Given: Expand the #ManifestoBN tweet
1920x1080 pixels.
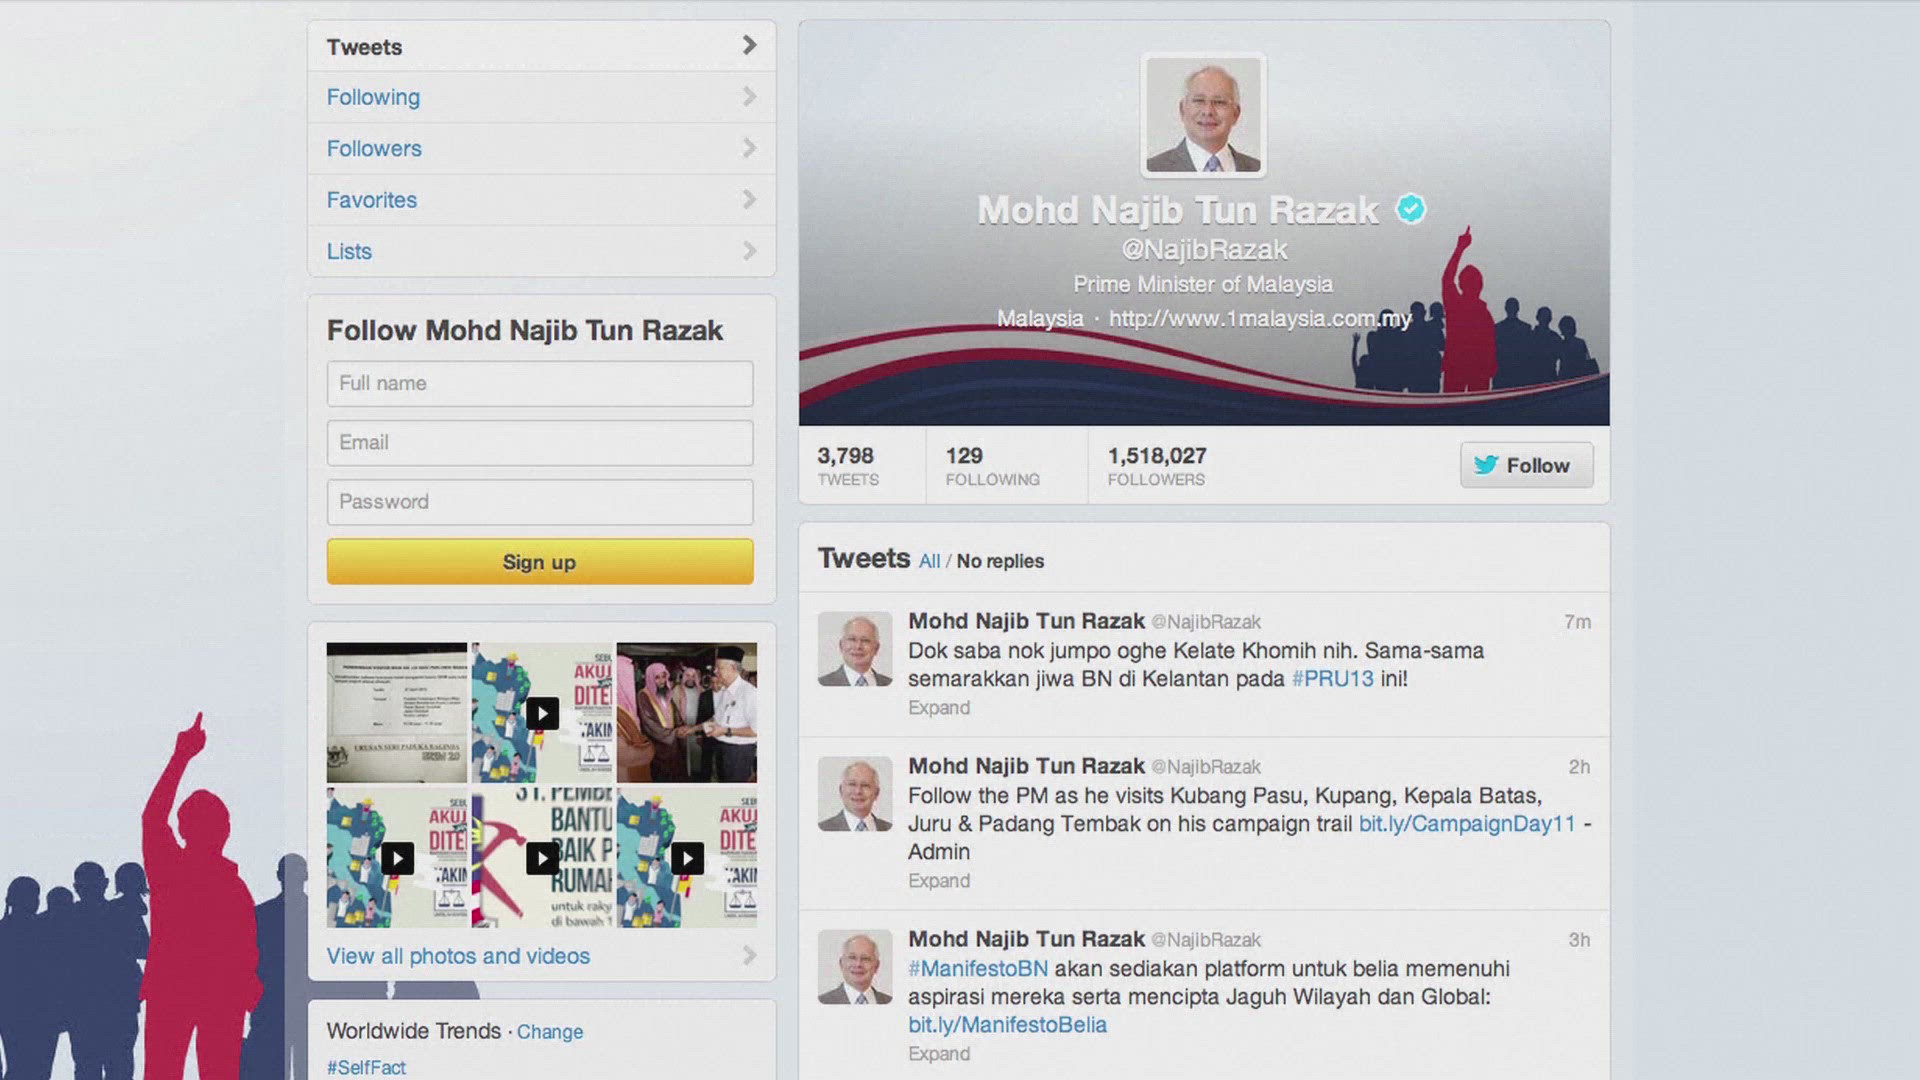Looking at the screenshot, I should pyautogui.click(x=938, y=1054).
